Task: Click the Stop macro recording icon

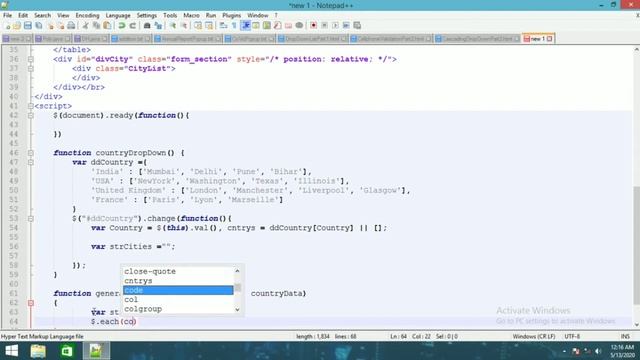Action: [324, 25]
